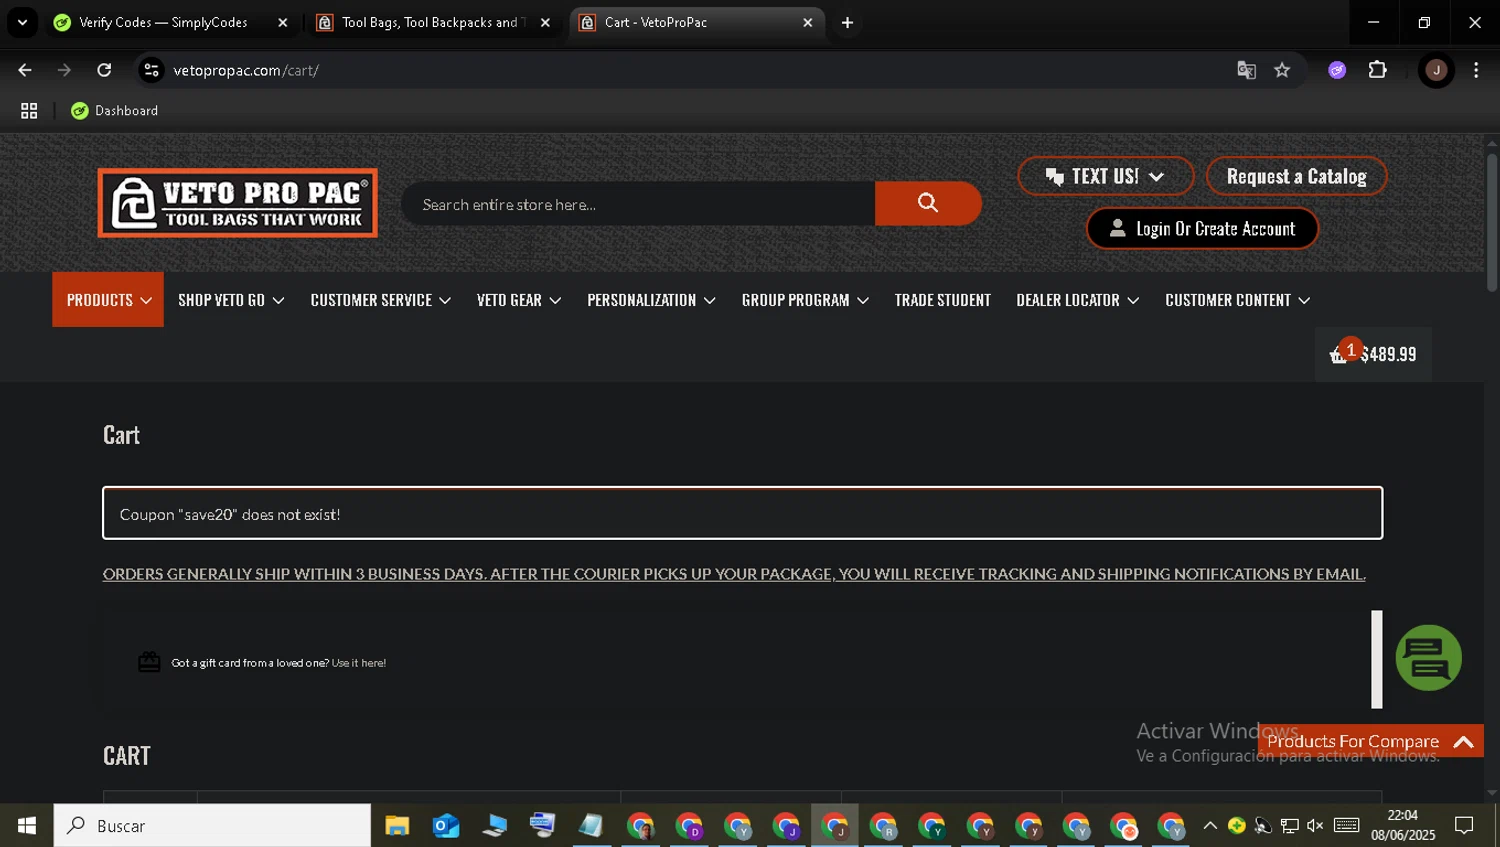The image size is (1500, 847).
Task: Click the orange search magnifier button
Action: coord(927,203)
